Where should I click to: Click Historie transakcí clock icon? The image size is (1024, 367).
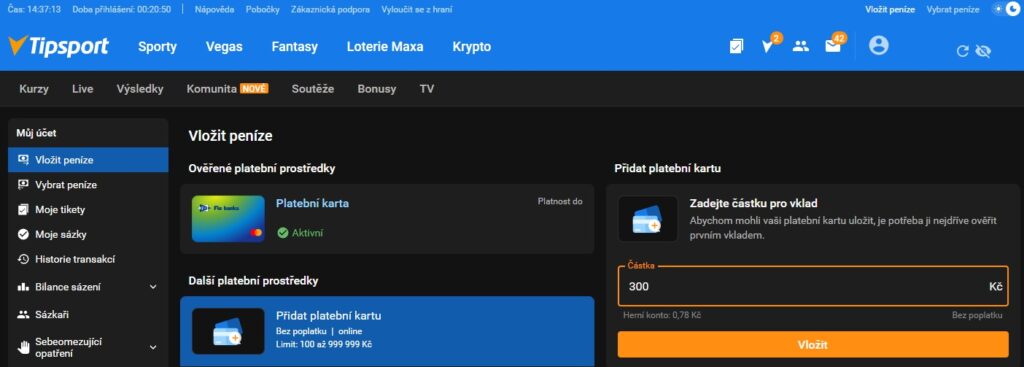[x=24, y=259]
